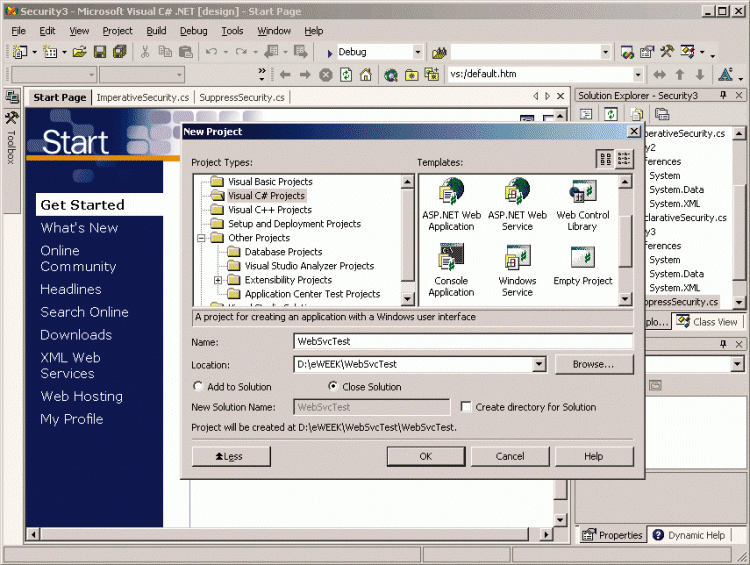
Task: Open the Undo history dropdown arrow
Action: pos(225,52)
